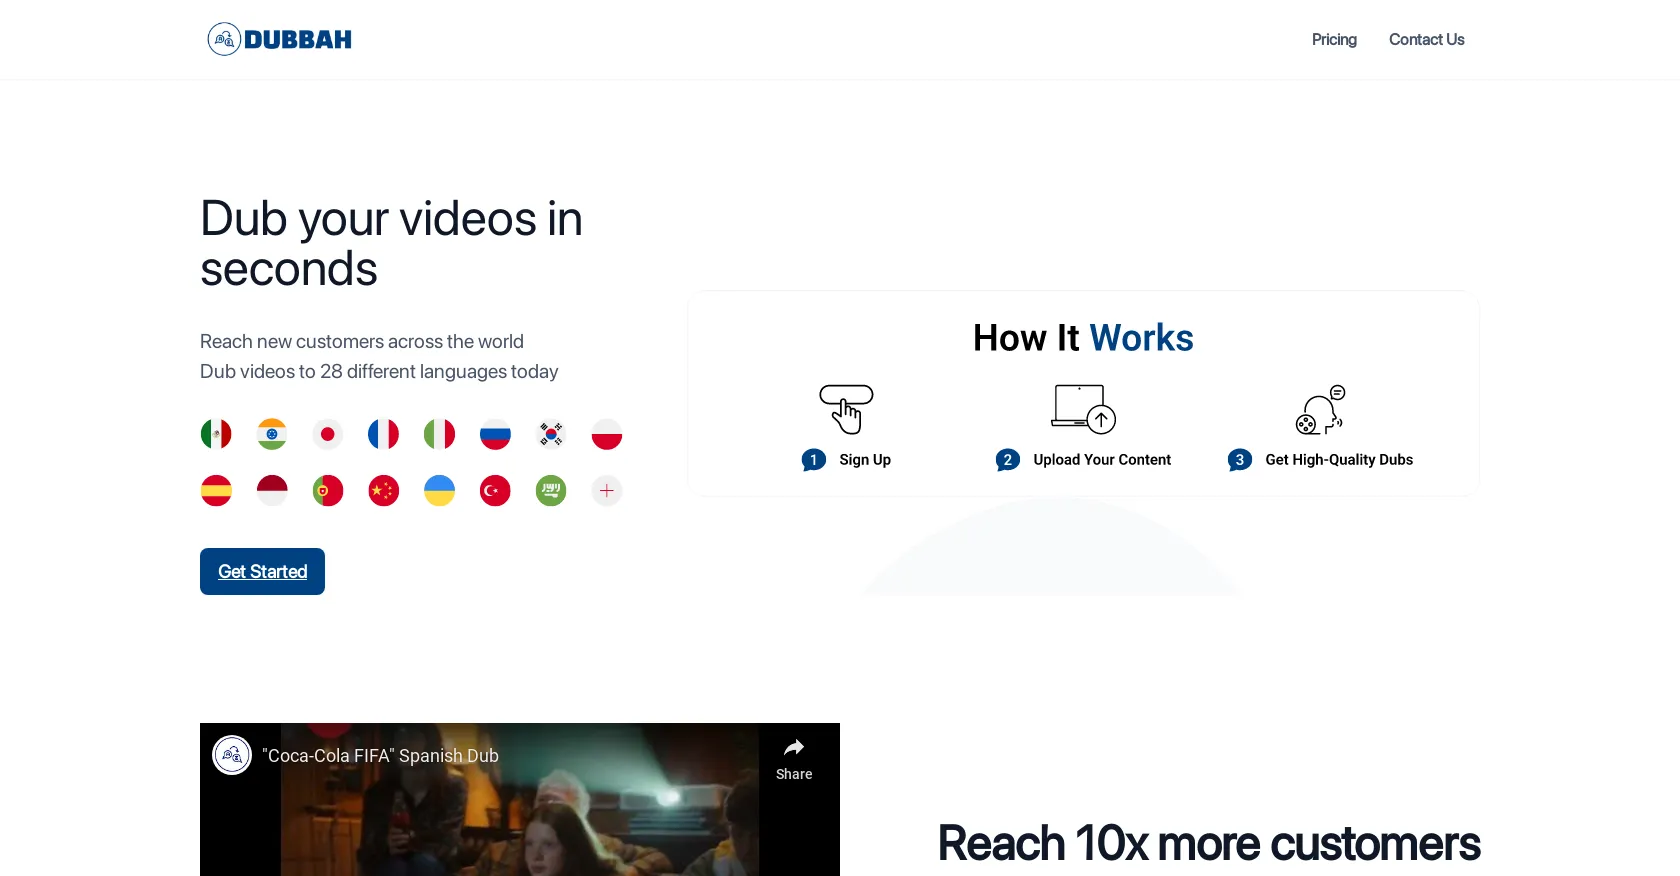Screen dimensions: 1680x876
Task: Click the Dubbah logo in header
Action: click(279, 39)
